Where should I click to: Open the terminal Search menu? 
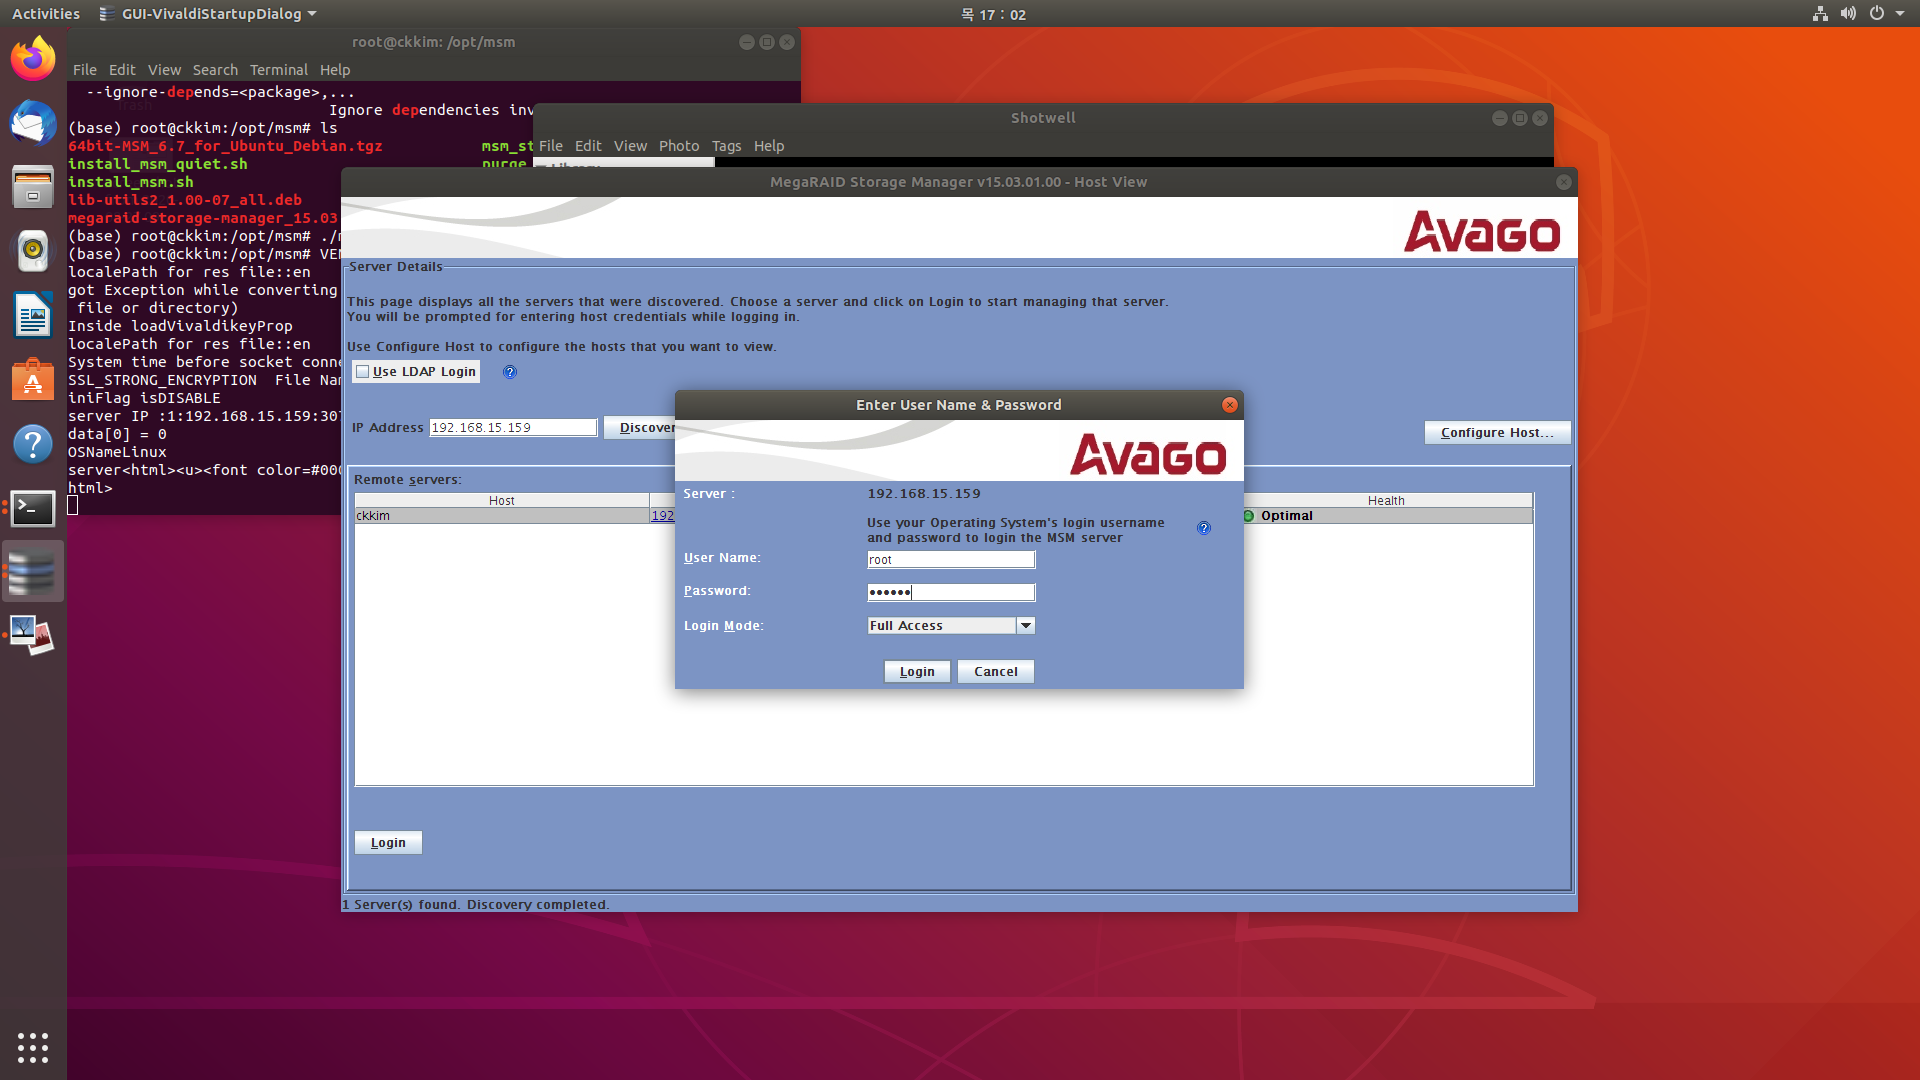point(215,70)
